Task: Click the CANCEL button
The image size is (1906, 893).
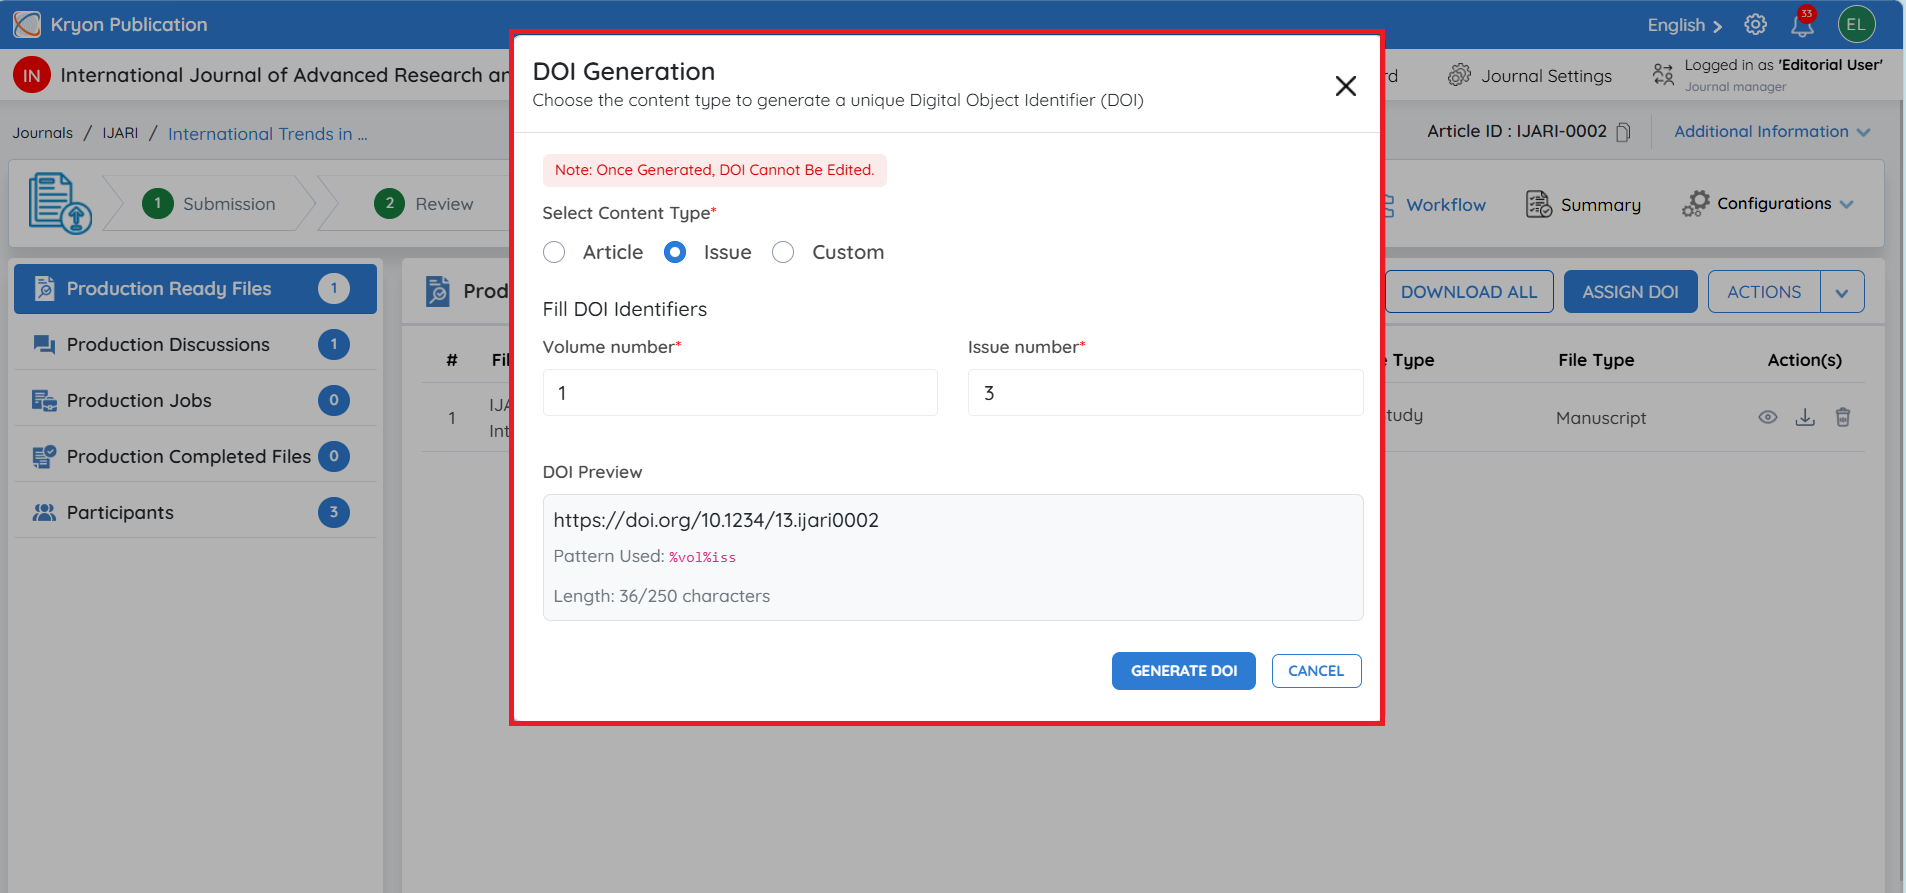Action: coord(1316,671)
